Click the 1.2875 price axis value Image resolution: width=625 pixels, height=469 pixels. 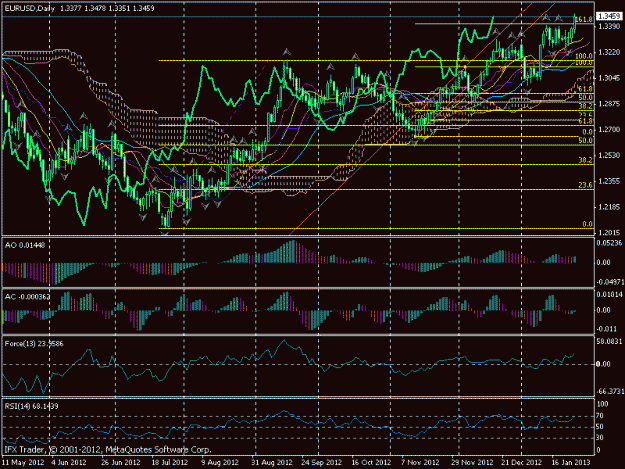(x=608, y=104)
